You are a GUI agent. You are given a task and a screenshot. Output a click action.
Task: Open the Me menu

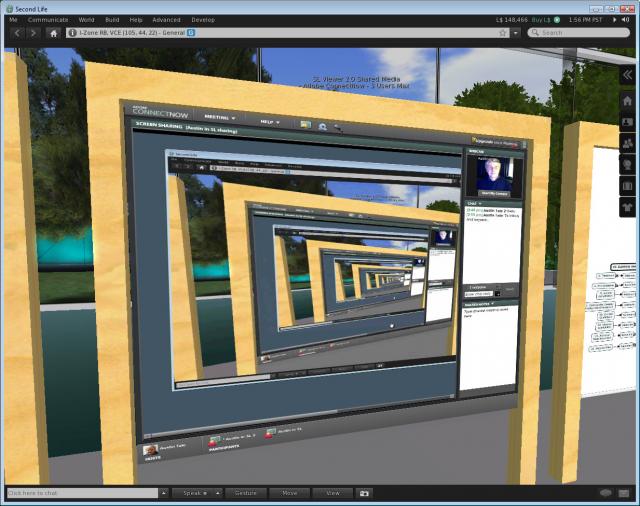click(13, 20)
